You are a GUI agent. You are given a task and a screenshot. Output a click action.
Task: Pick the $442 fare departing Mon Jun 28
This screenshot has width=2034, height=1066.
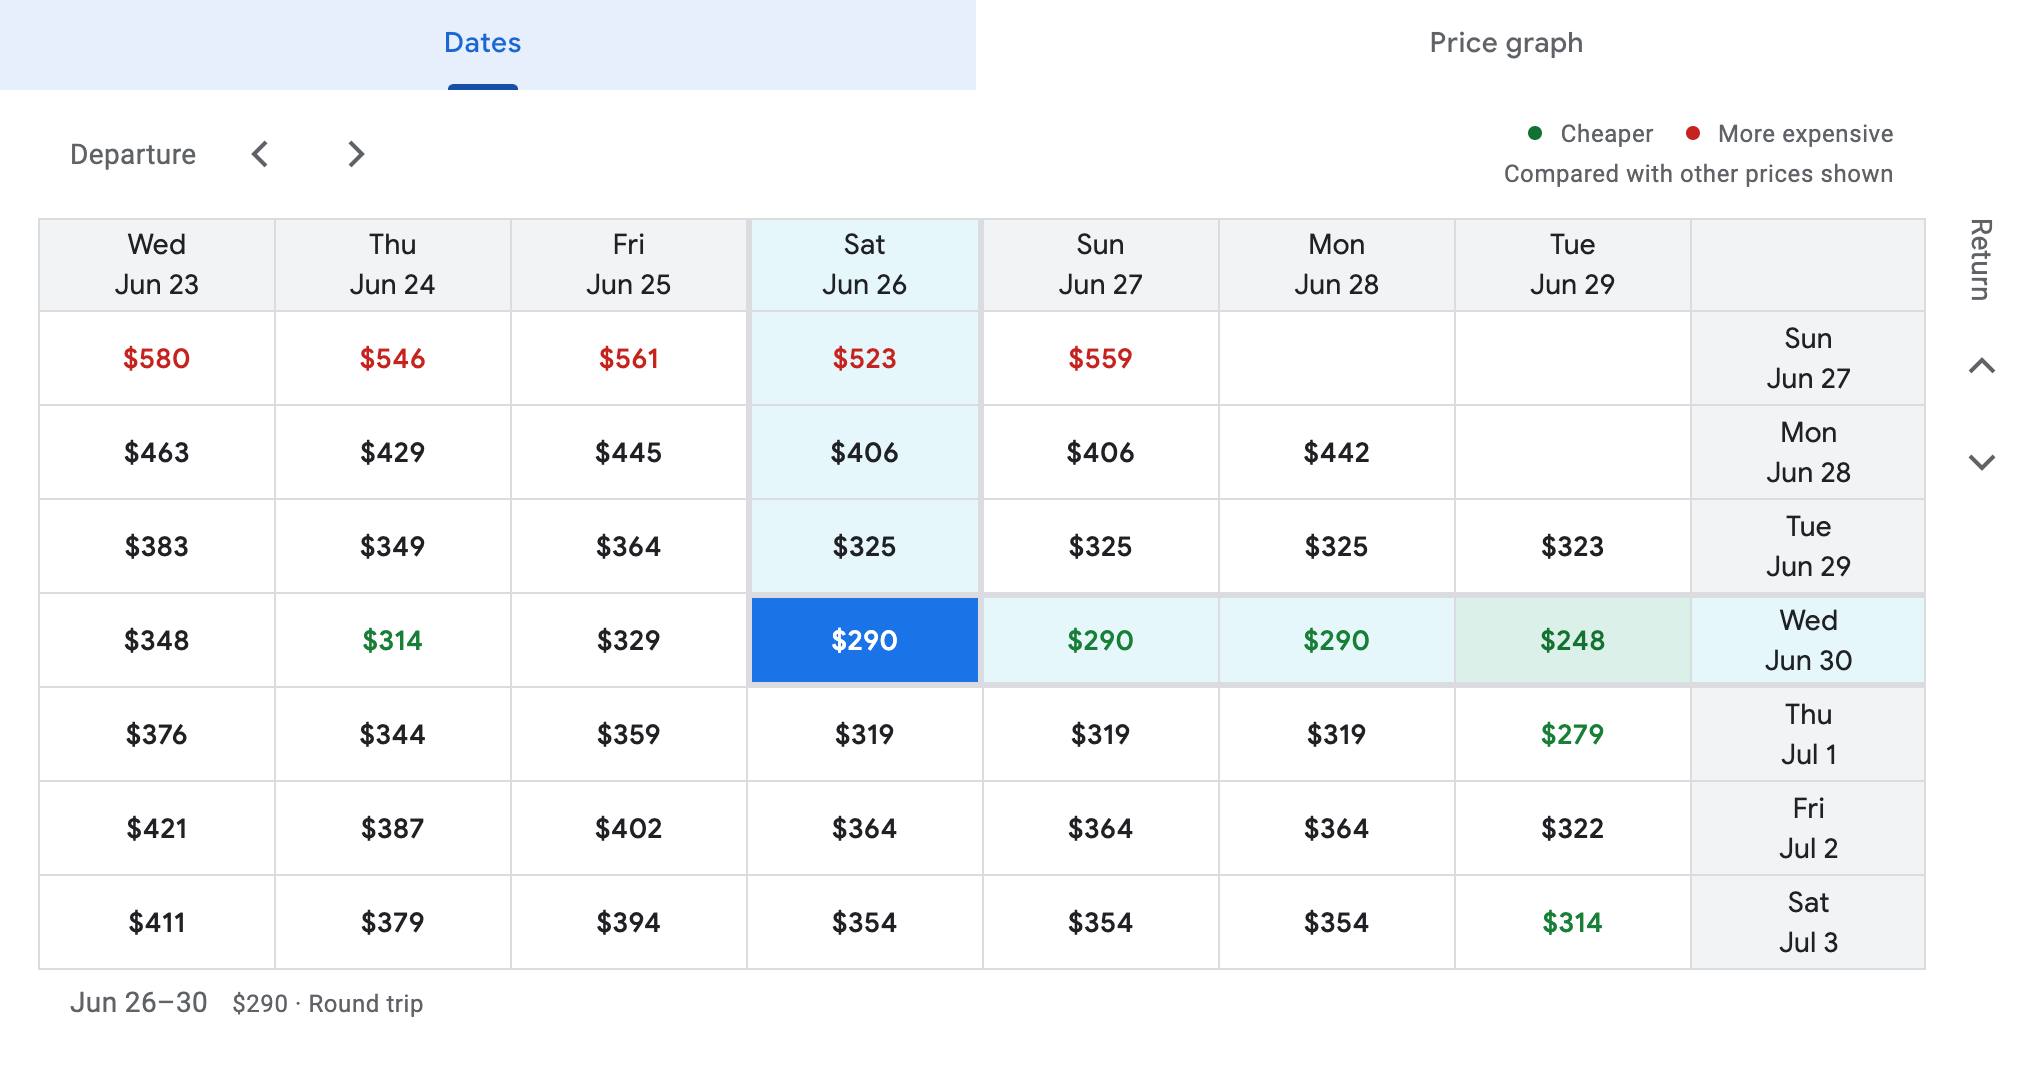1336,452
